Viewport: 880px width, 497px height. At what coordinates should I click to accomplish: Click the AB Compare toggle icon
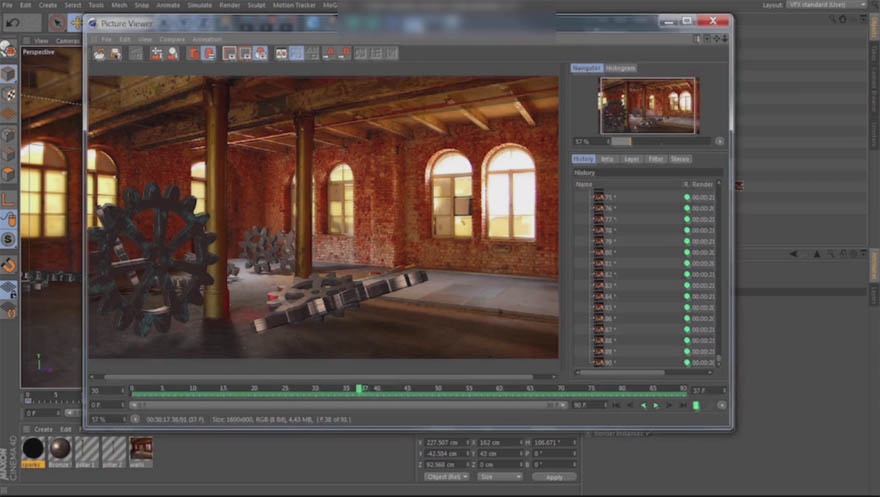(x=281, y=53)
